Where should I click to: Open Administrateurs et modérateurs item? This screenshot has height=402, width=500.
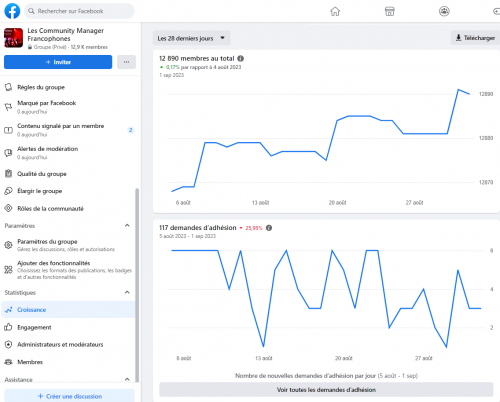tap(68, 344)
